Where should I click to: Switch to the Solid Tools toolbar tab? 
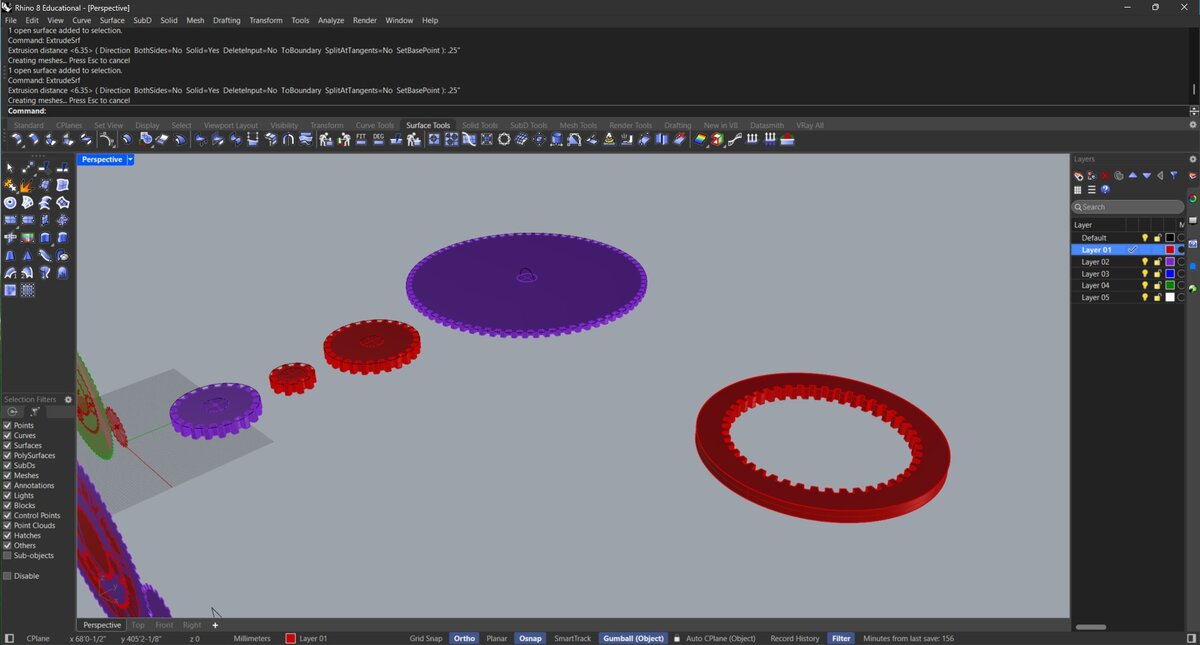click(480, 125)
